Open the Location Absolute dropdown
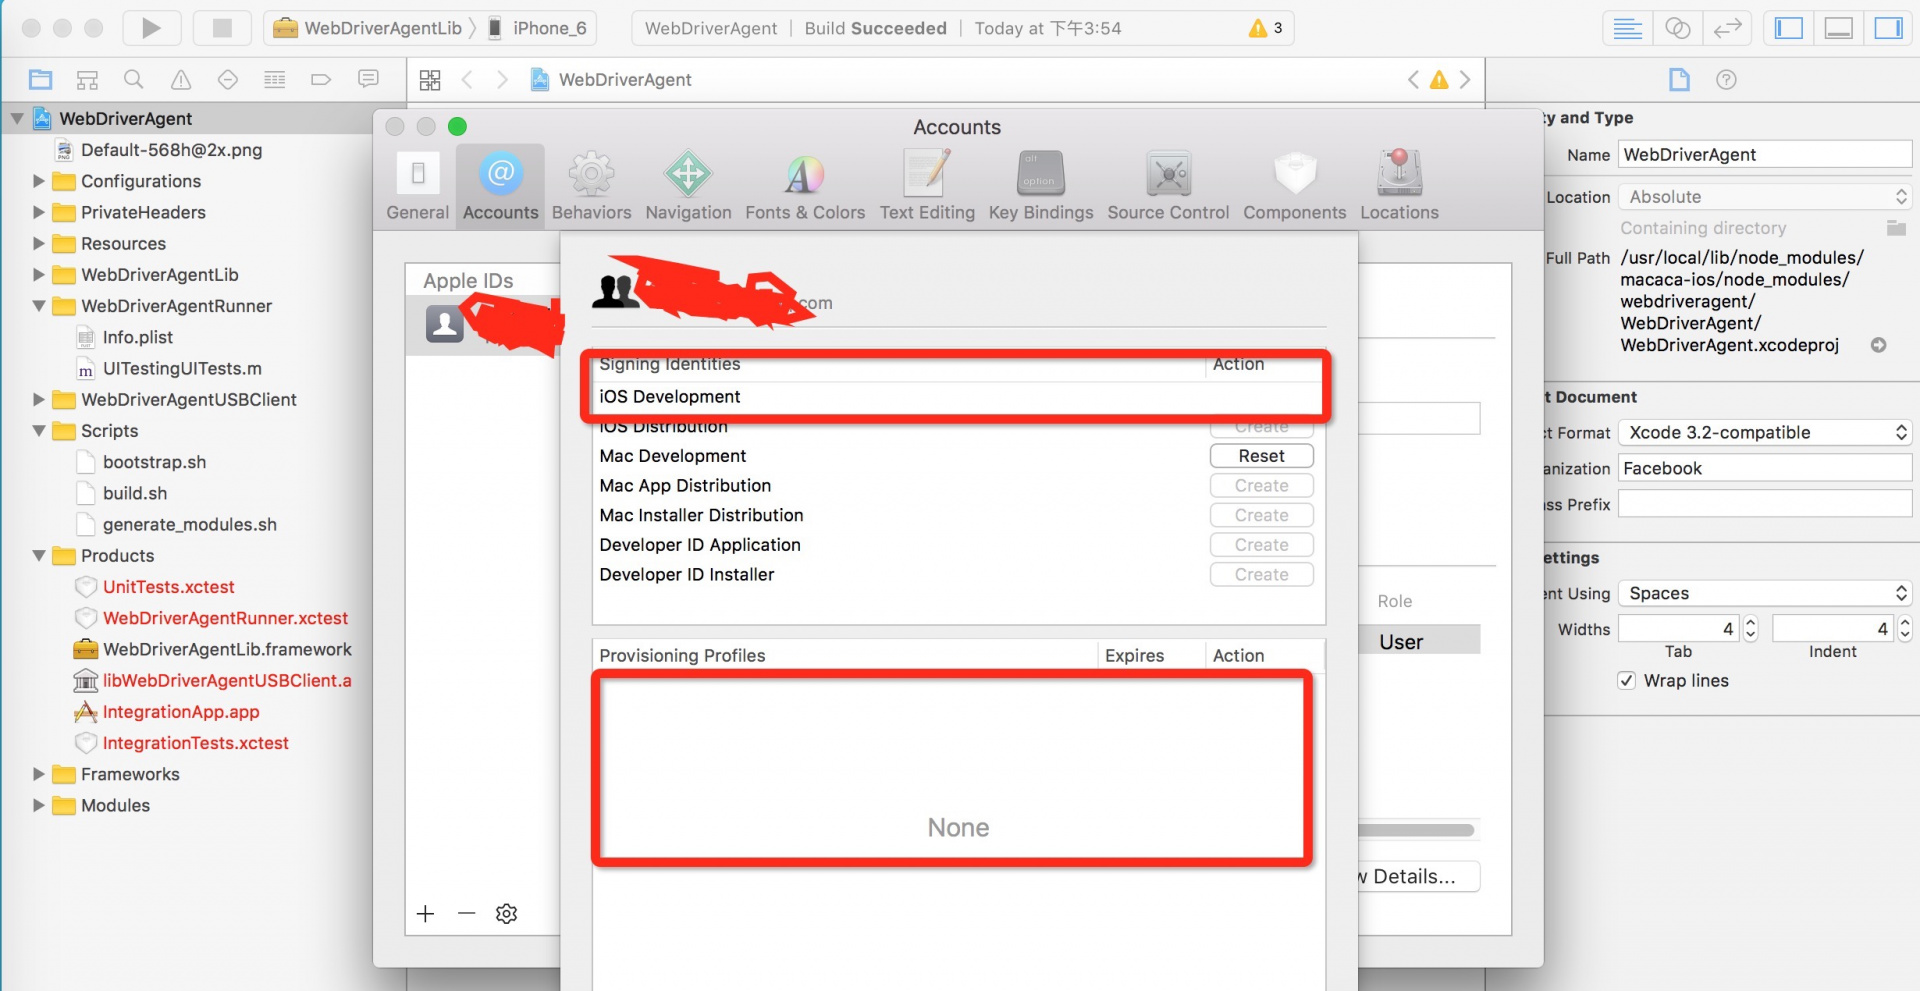The image size is (1920, 991). pyautogui.click(x=1765, y=197)
